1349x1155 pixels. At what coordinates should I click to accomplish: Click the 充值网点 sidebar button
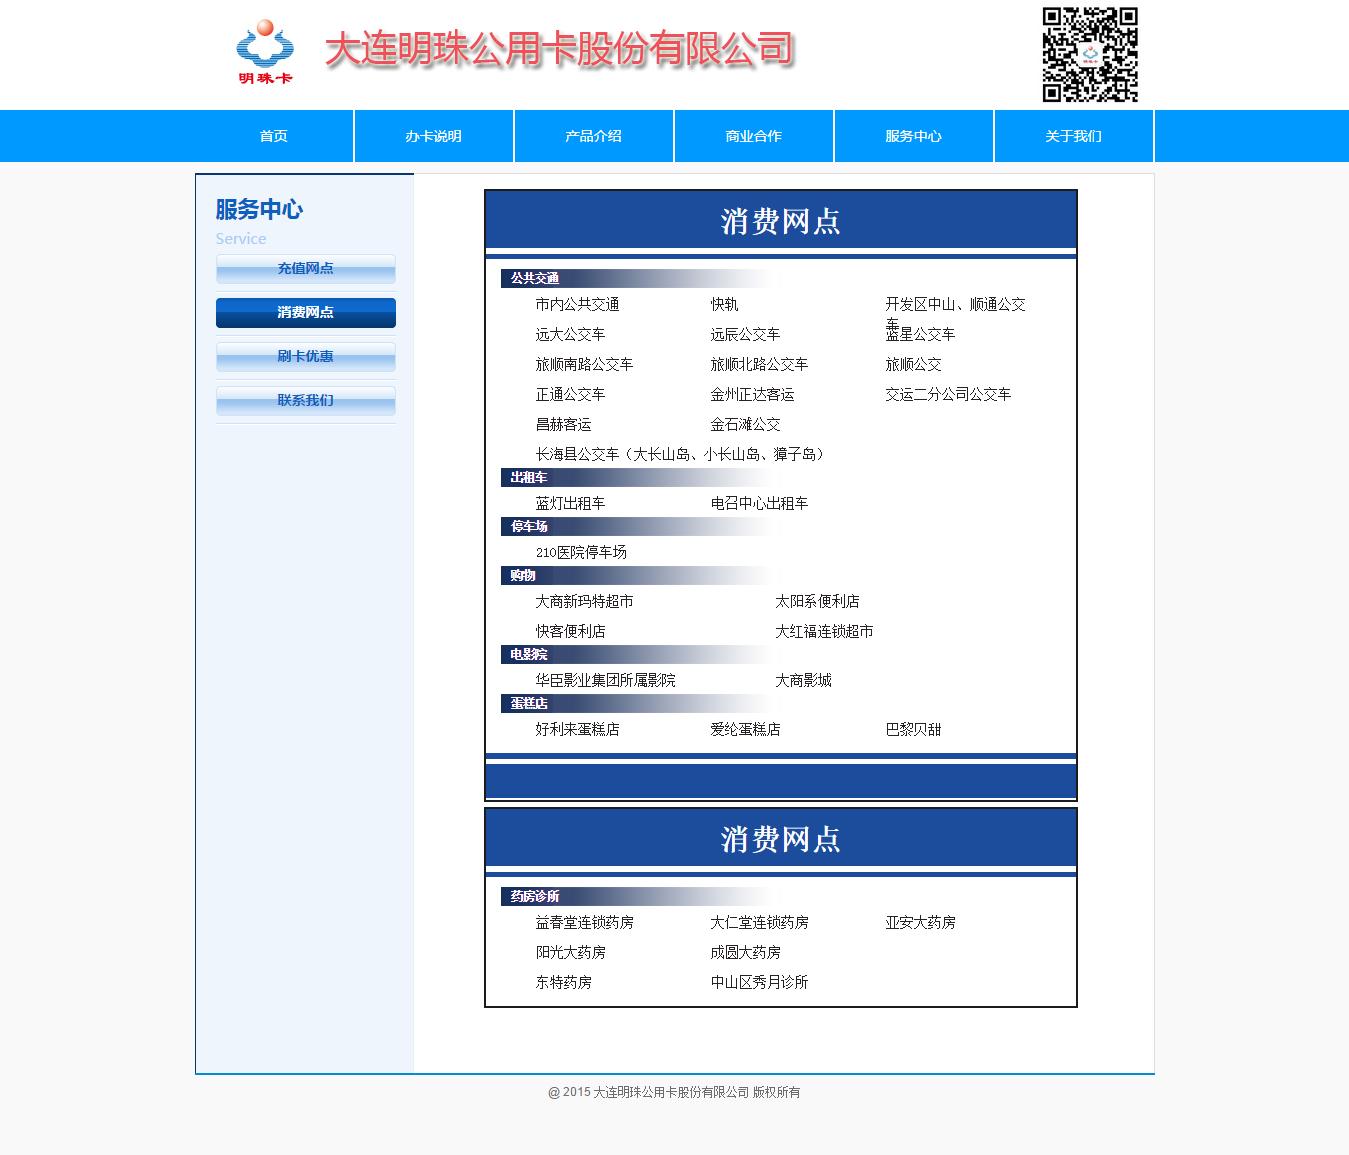[306, 269]
